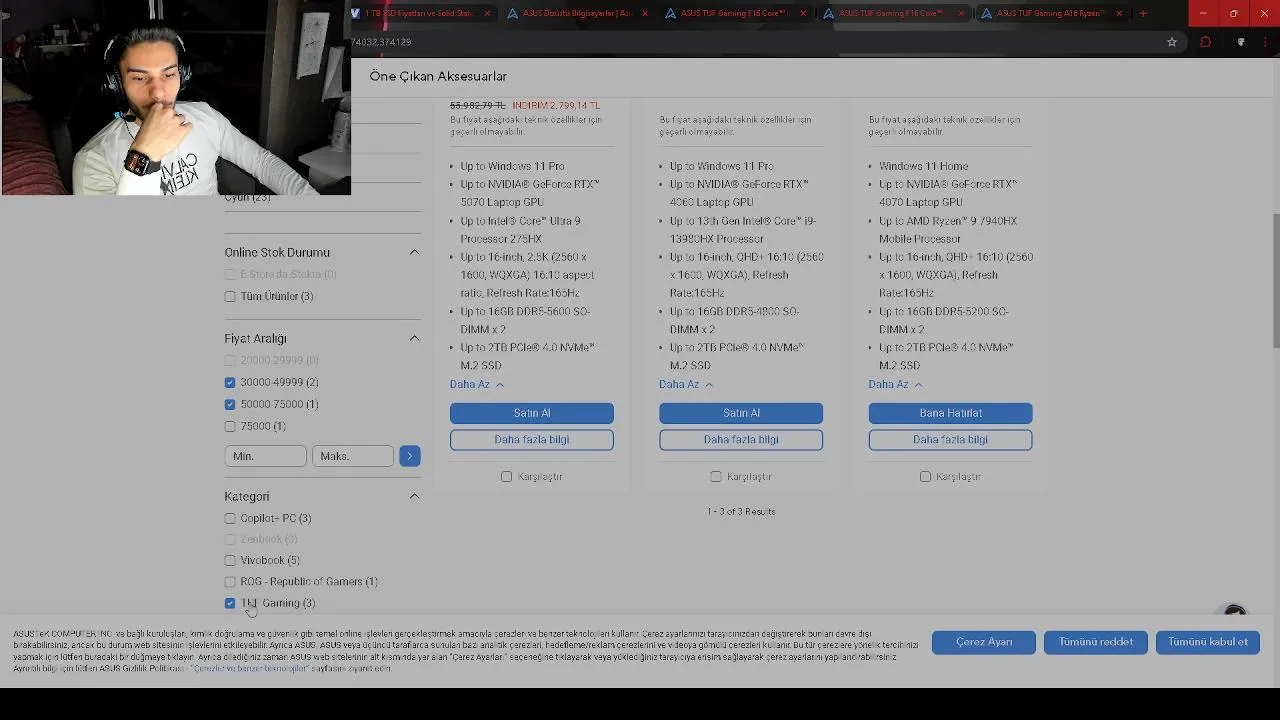
Task: Click the 'INDIRIM 2.799,14 TL' discount text
Action: pos(556,105)
